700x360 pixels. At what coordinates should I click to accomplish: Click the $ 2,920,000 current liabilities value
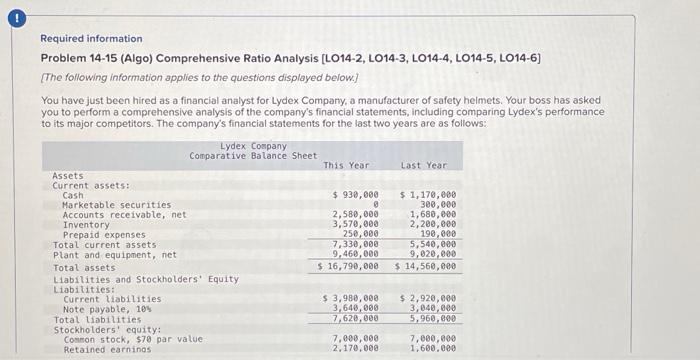428,297
